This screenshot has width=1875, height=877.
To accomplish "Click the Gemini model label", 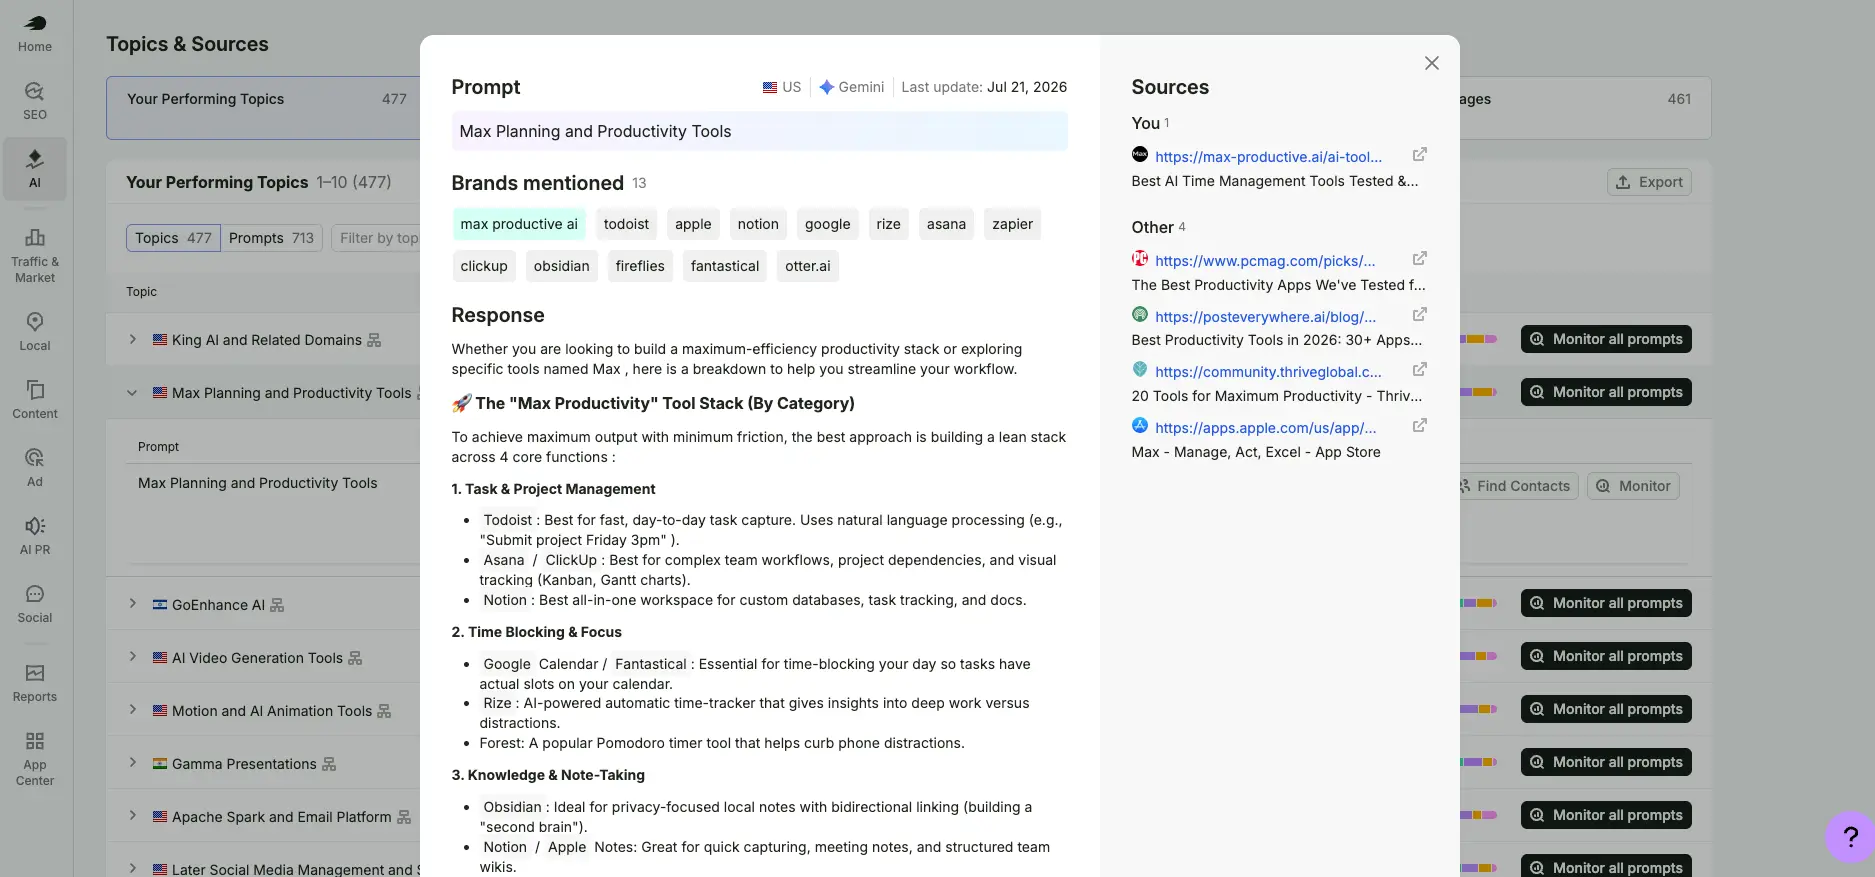I will [x=852, y=87].
